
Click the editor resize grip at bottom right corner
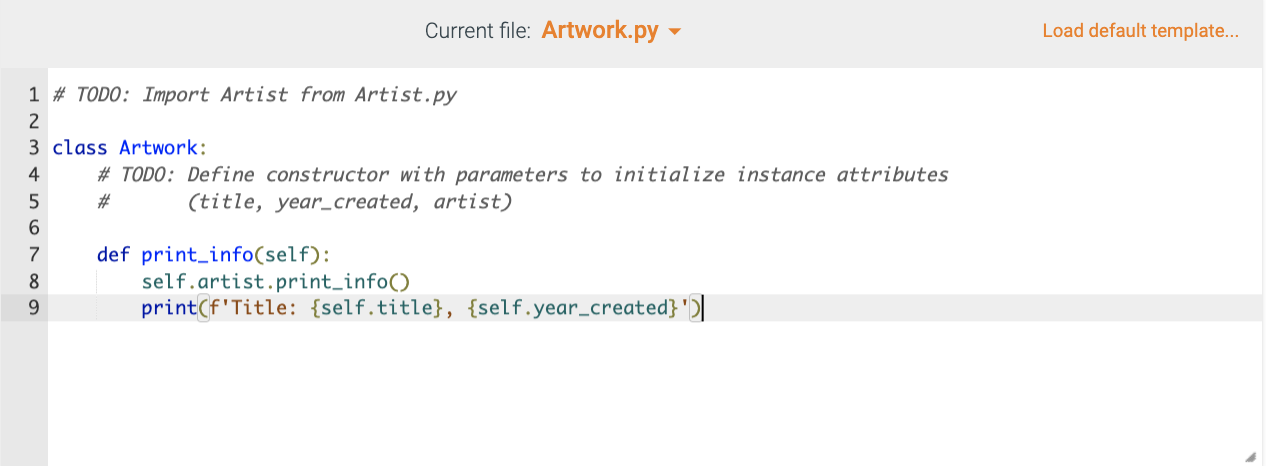[x=1250, y=455]
